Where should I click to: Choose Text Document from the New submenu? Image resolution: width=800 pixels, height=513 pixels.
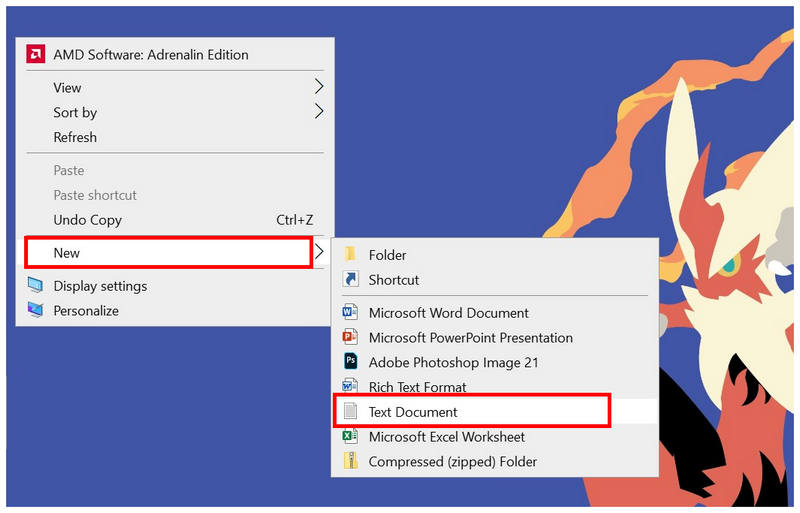click(x=412, y=412)
